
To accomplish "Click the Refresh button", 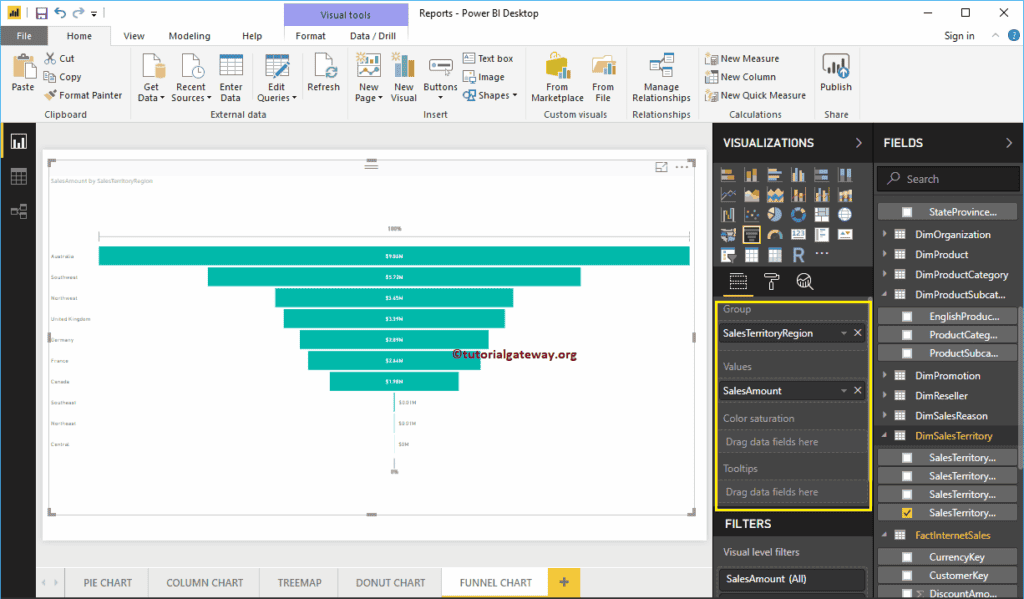I will (323, 73).
